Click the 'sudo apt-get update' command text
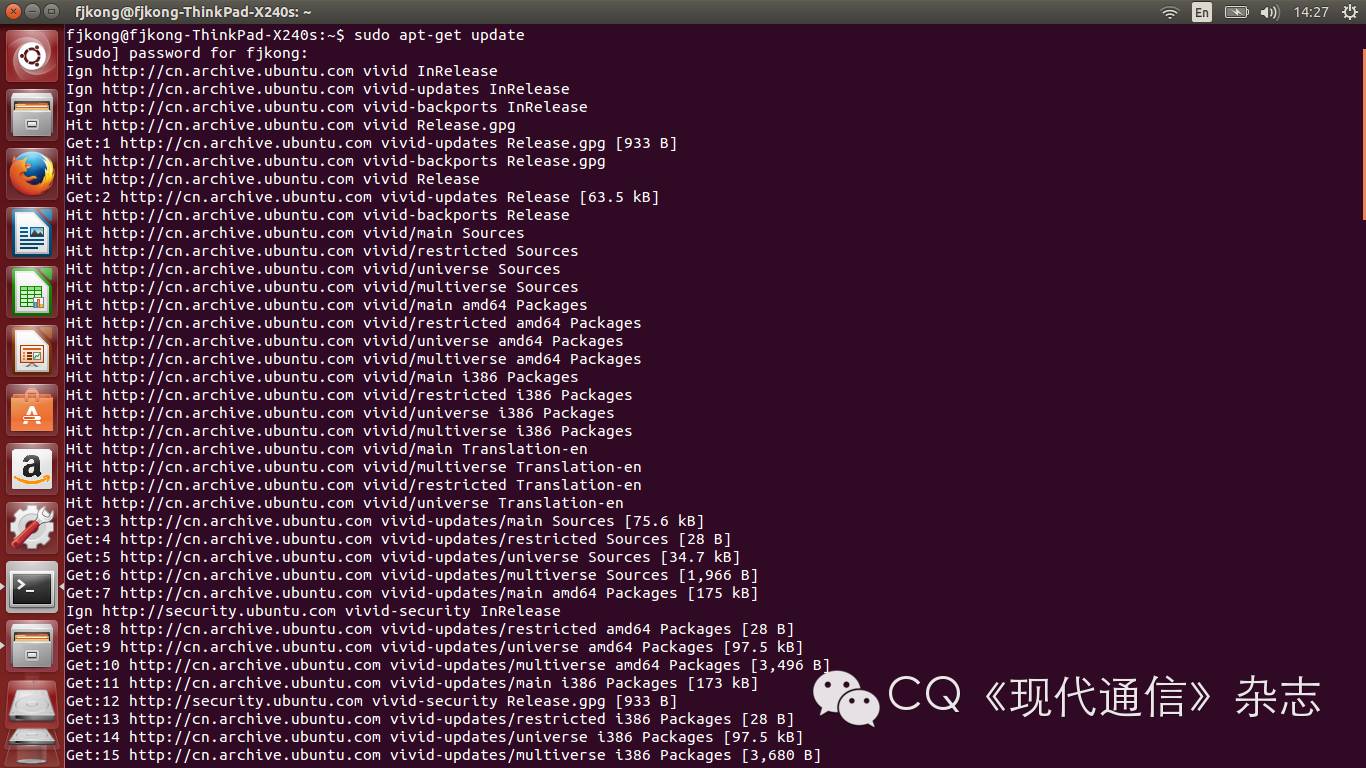This screenshot has width=1366, height=768. (x=438, y=35)
